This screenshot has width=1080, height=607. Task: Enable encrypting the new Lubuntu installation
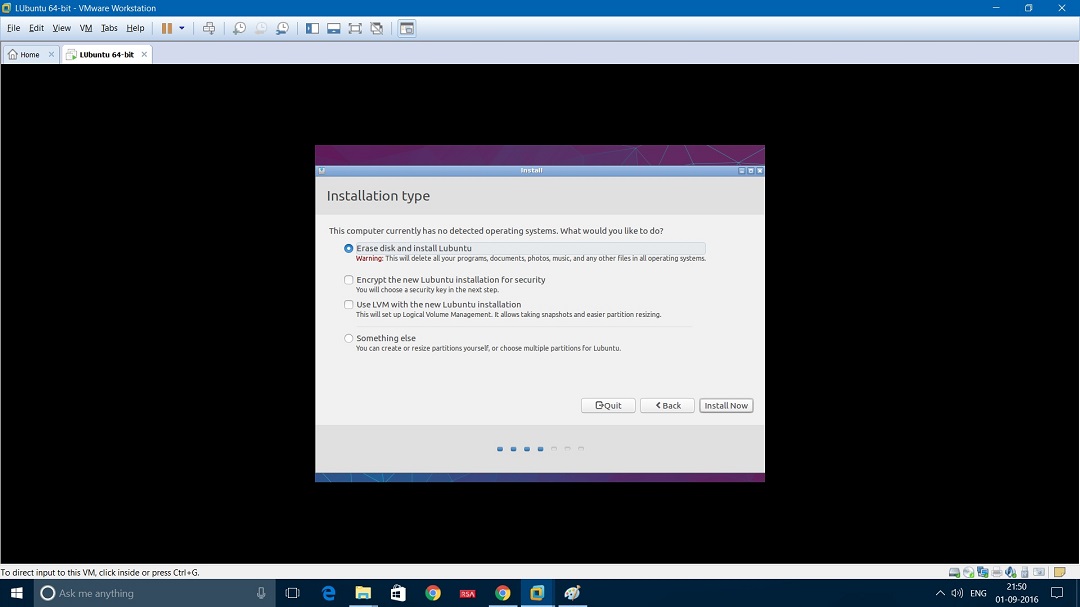click(x=349, y=280)
